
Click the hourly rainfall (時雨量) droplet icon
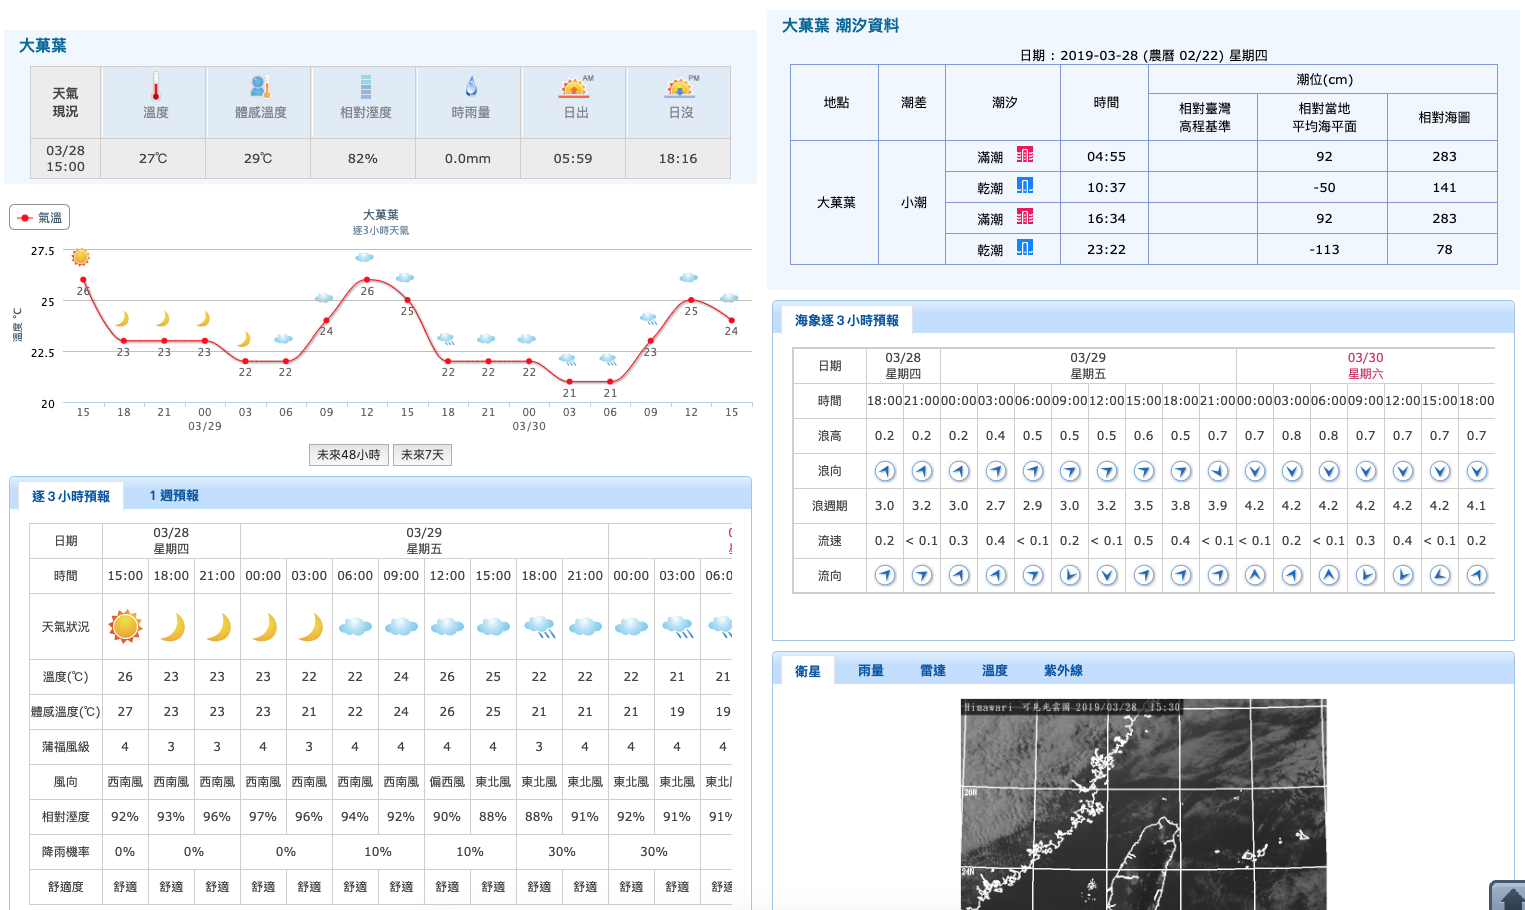(471, 86)
